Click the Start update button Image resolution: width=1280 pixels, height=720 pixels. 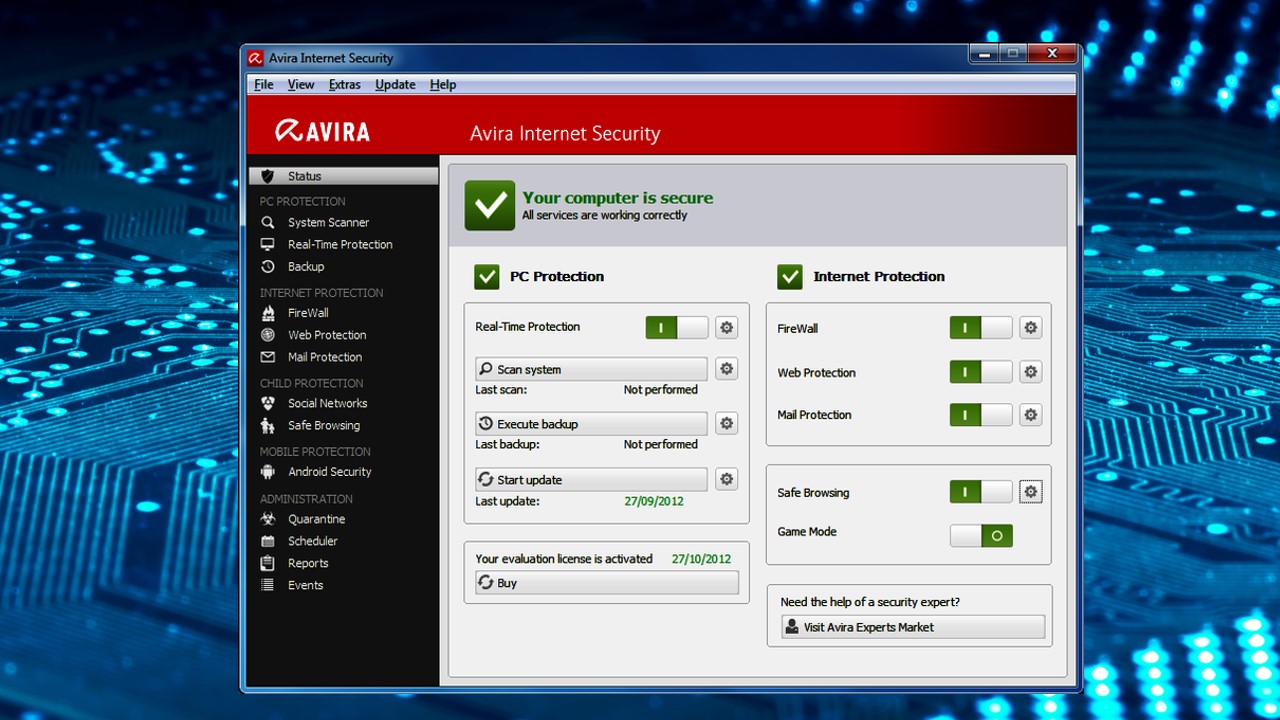pos(591,480)
